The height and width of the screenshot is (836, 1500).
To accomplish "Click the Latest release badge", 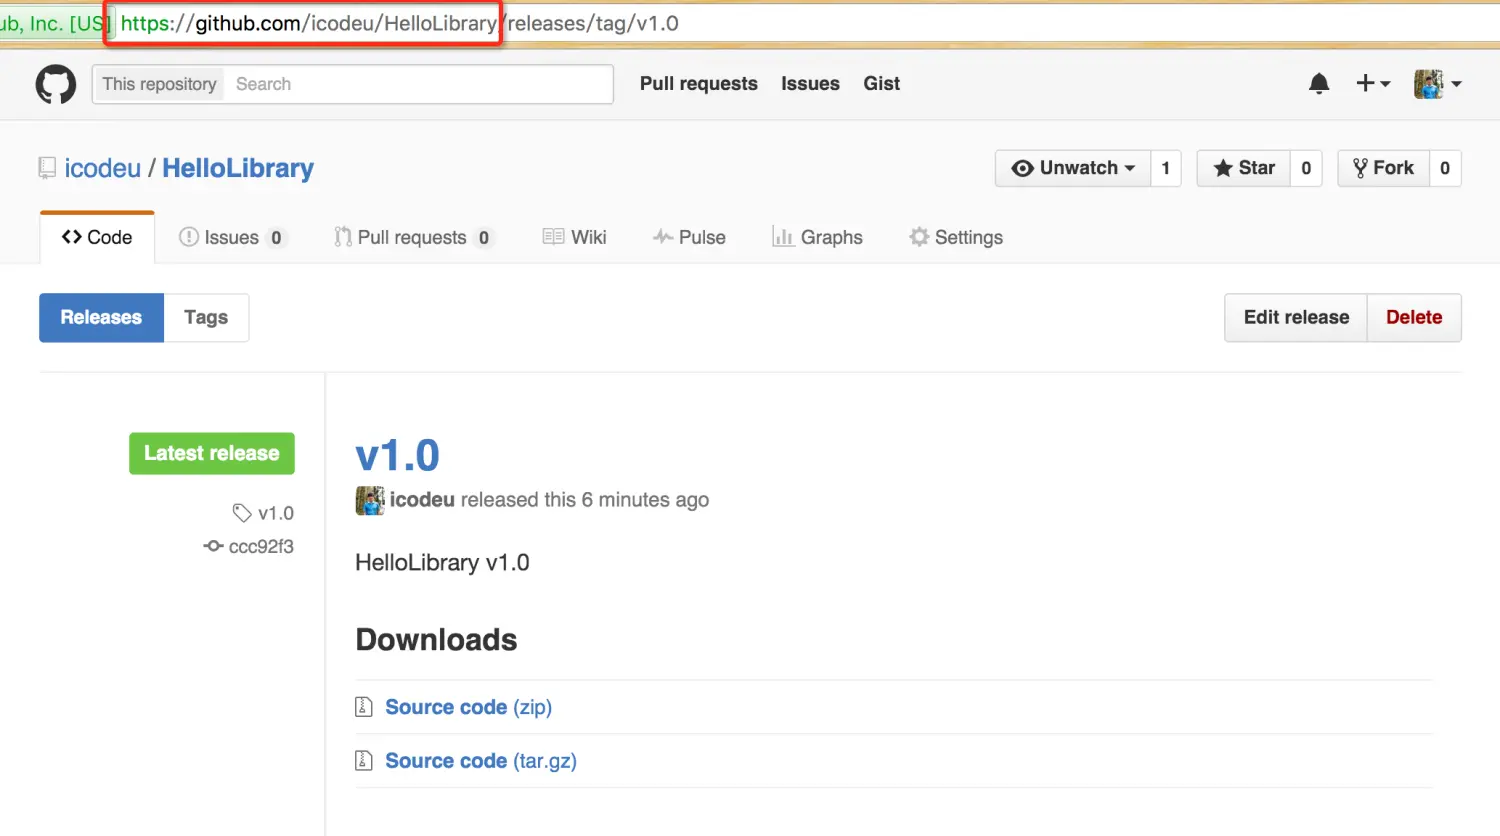I will [x=212, y=453].
